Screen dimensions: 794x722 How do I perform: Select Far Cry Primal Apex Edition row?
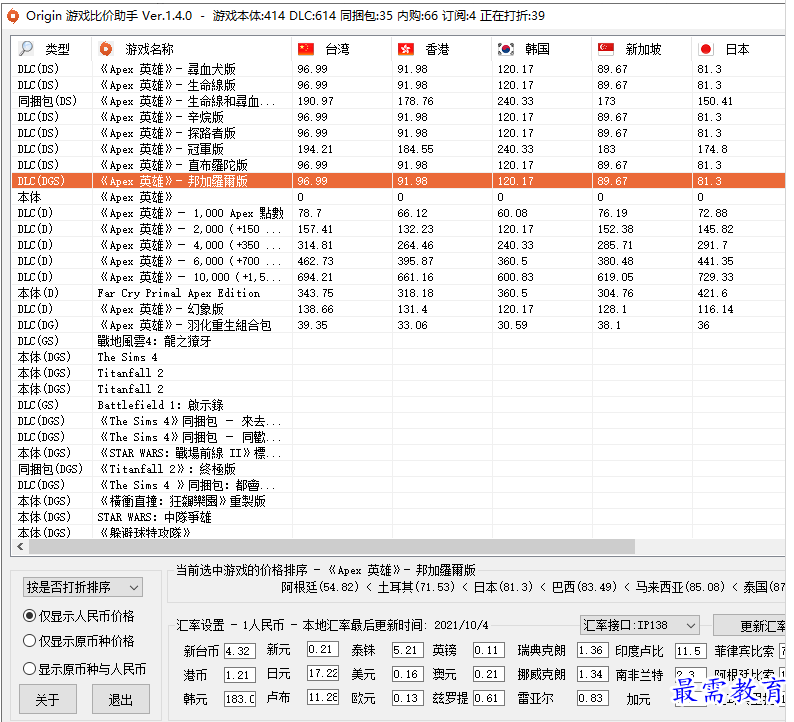399,293
